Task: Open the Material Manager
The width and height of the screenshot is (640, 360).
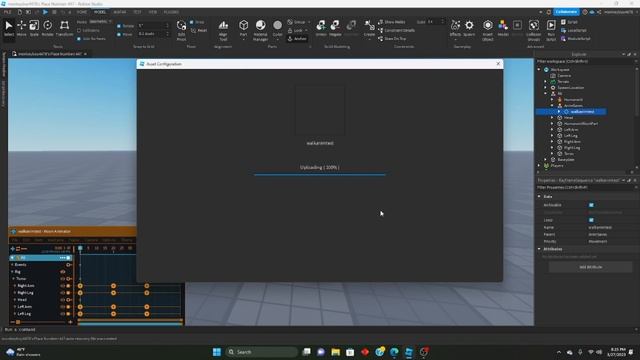Action: point(260,31)
